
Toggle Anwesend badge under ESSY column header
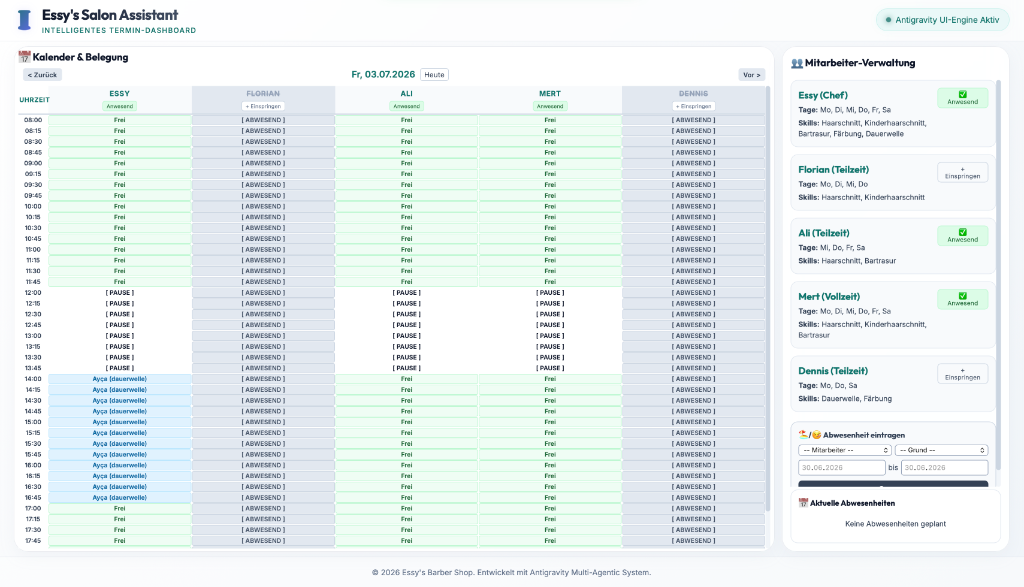click(x=120, y=106)
